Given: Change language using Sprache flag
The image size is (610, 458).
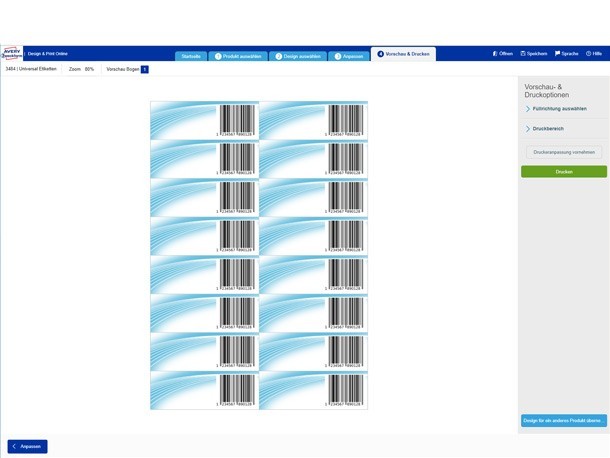Looking at the screenshot, I should pos(567,53).
